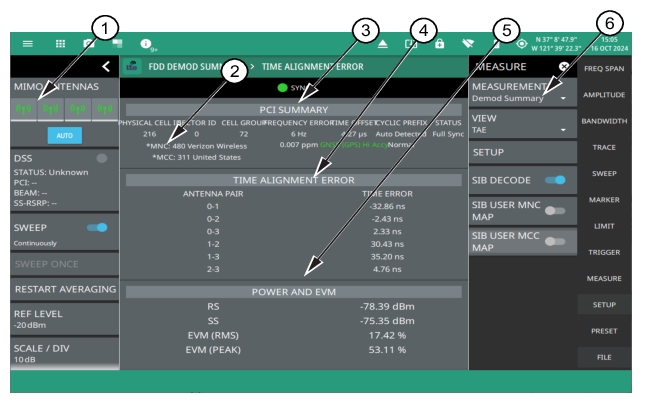Toggle the DSS switch

click(100, 158)
